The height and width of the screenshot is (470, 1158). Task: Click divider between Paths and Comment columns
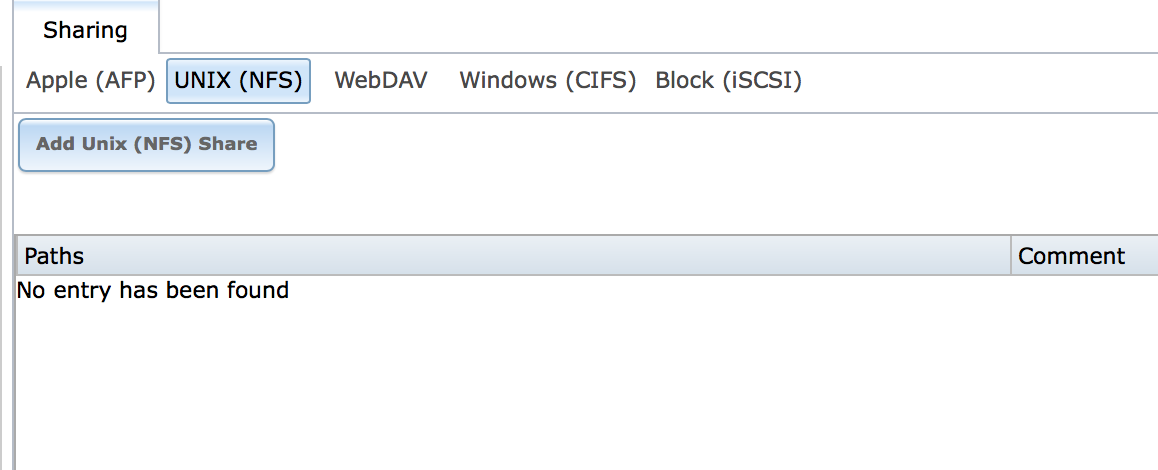coord(1011,256)
